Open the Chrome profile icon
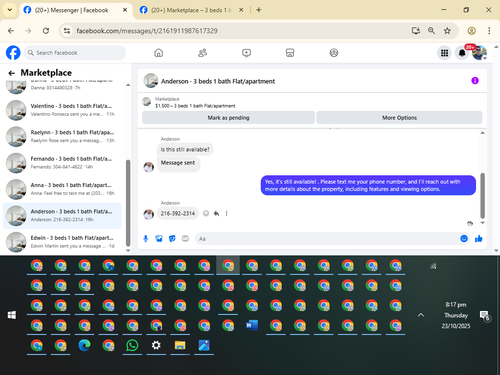Viewport: 500px width, 375px height. pyautogui.click(x=471, y=31)
